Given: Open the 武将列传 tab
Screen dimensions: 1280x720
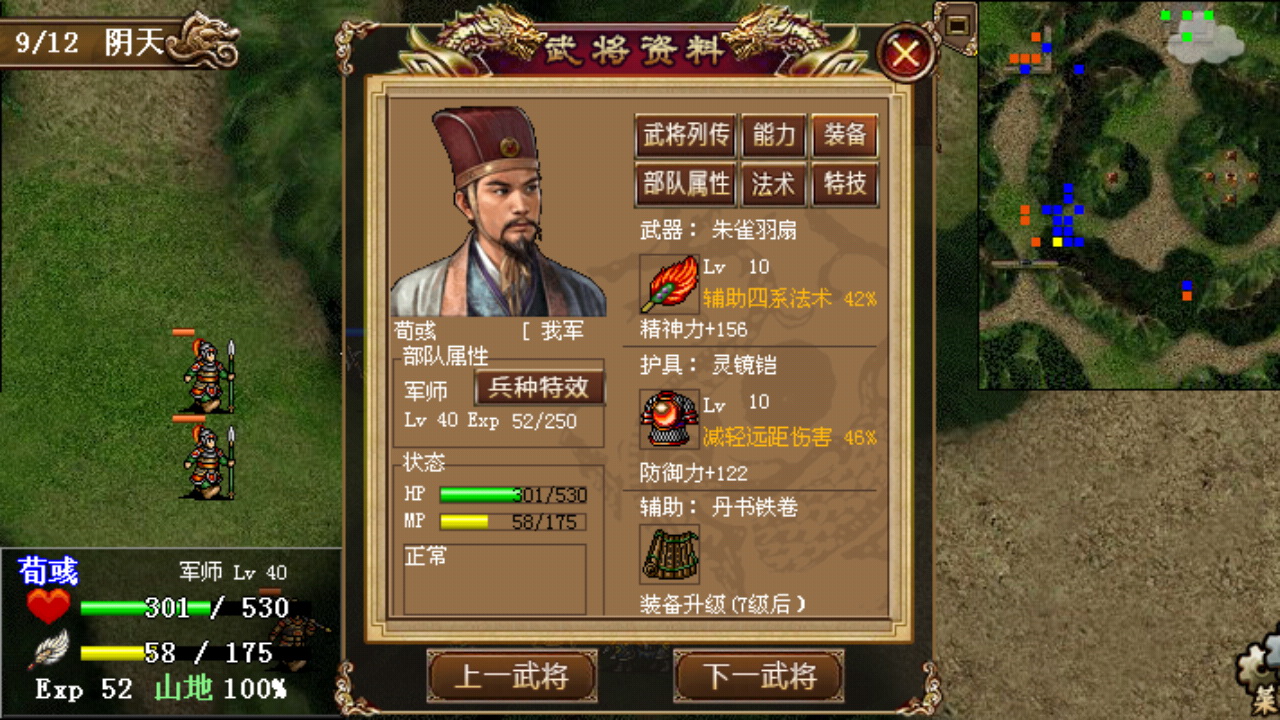Looking at the screenshot, I should pyautogui.click(x=685, y=136).
